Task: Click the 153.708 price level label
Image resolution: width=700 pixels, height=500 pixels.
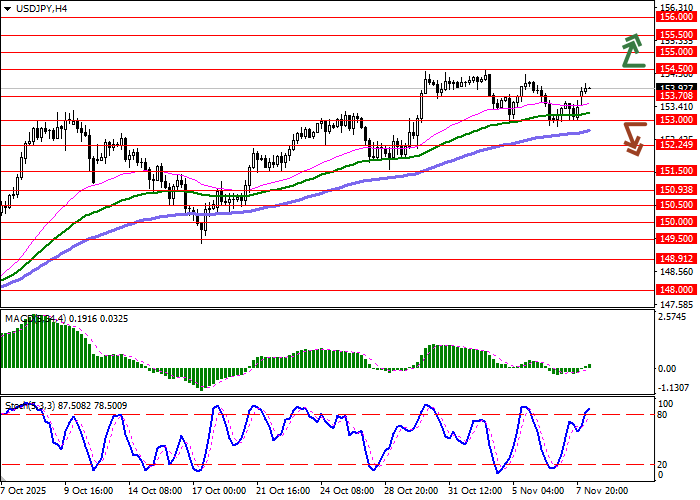Action: pos(677,96)
